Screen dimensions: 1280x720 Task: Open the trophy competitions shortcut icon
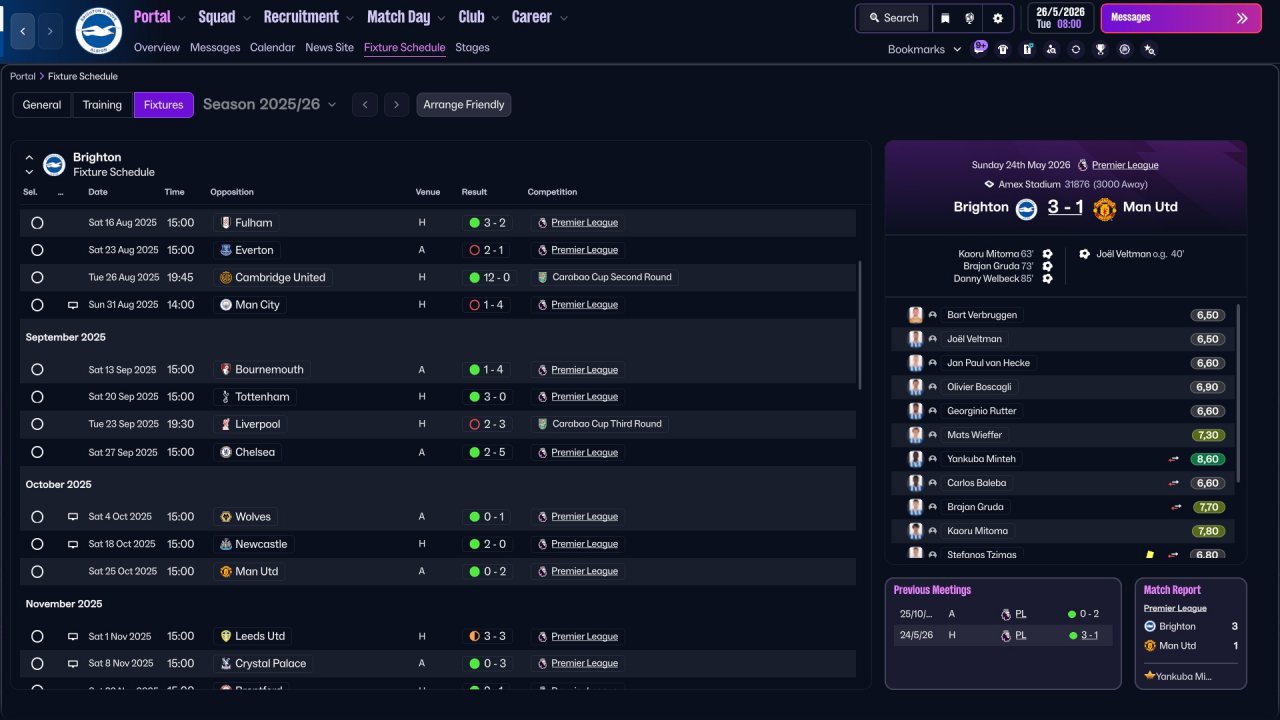point(1100,49)
